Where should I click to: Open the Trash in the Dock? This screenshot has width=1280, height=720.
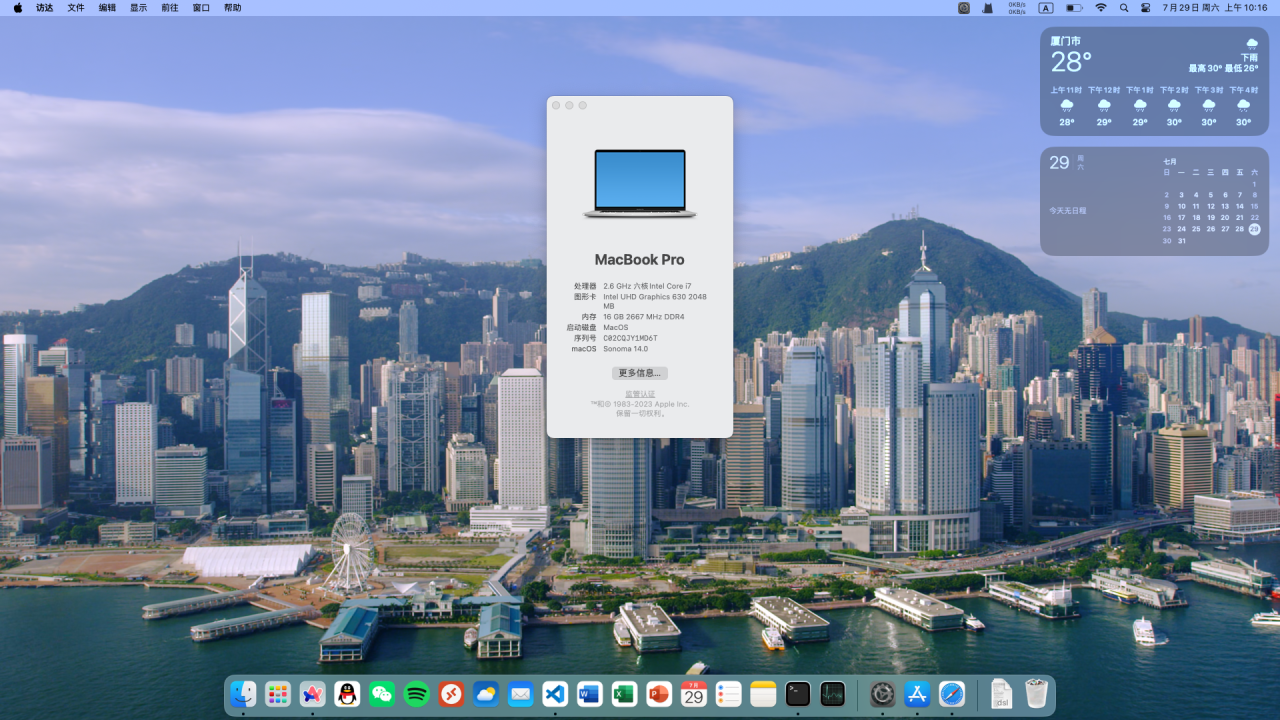click(1036, 694)
